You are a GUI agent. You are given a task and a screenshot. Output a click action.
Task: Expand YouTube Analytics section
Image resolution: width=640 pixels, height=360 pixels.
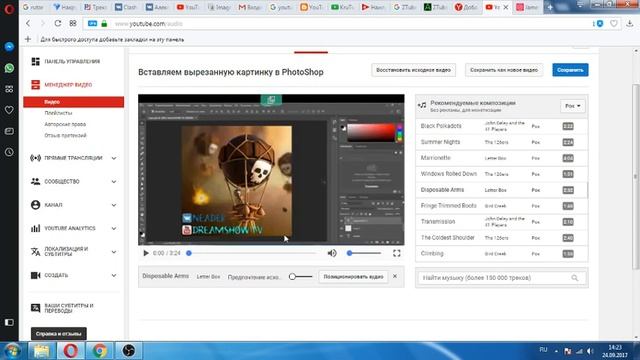pyautogui.click(x=114, y=228)
